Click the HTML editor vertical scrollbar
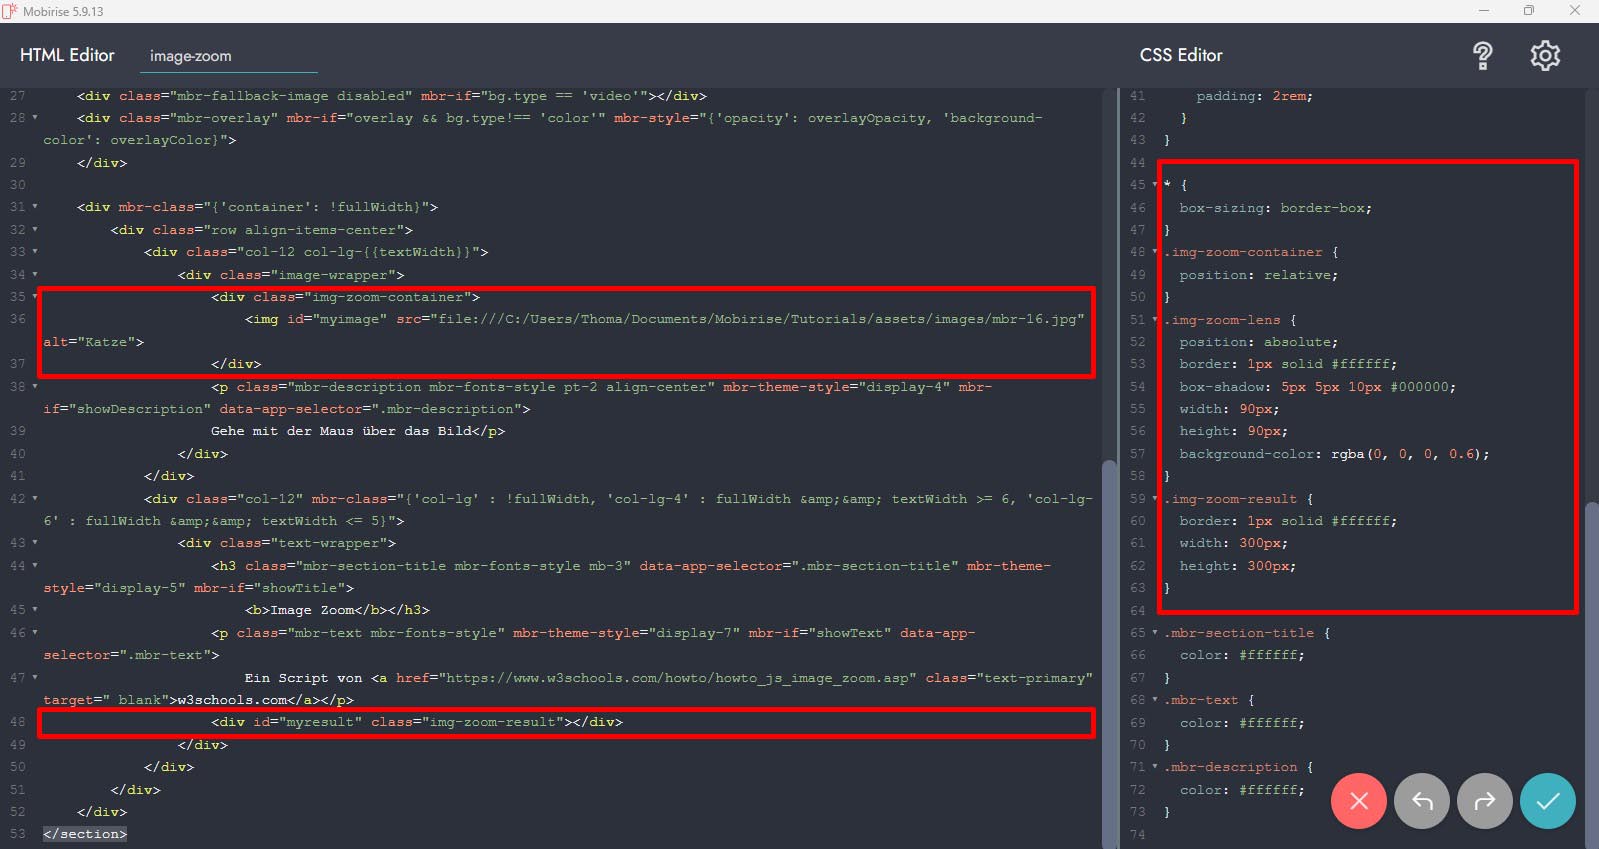 pyautogui.click(x=1108, y=650)
